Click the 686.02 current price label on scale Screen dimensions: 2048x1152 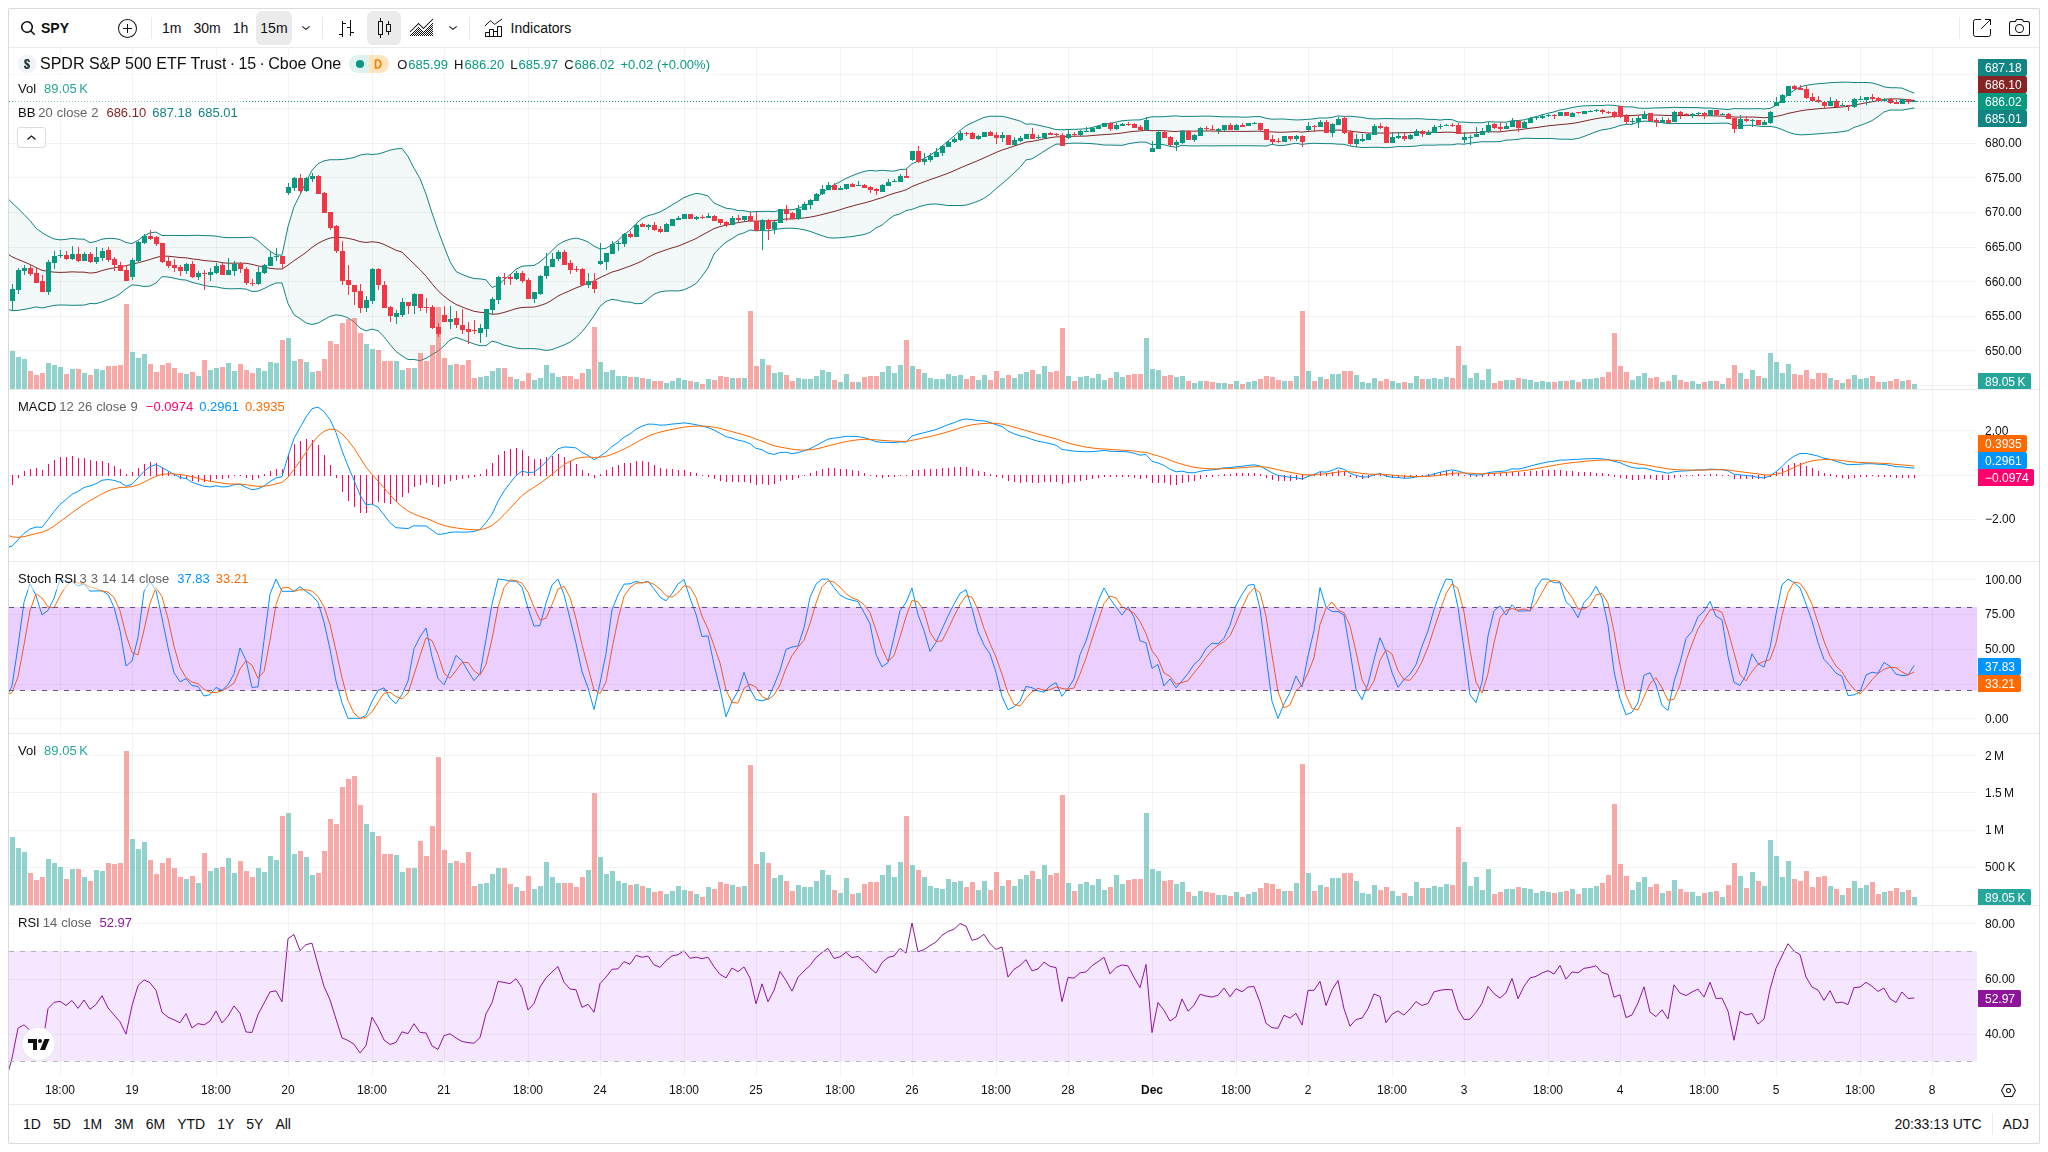[x=2003, y=102]
